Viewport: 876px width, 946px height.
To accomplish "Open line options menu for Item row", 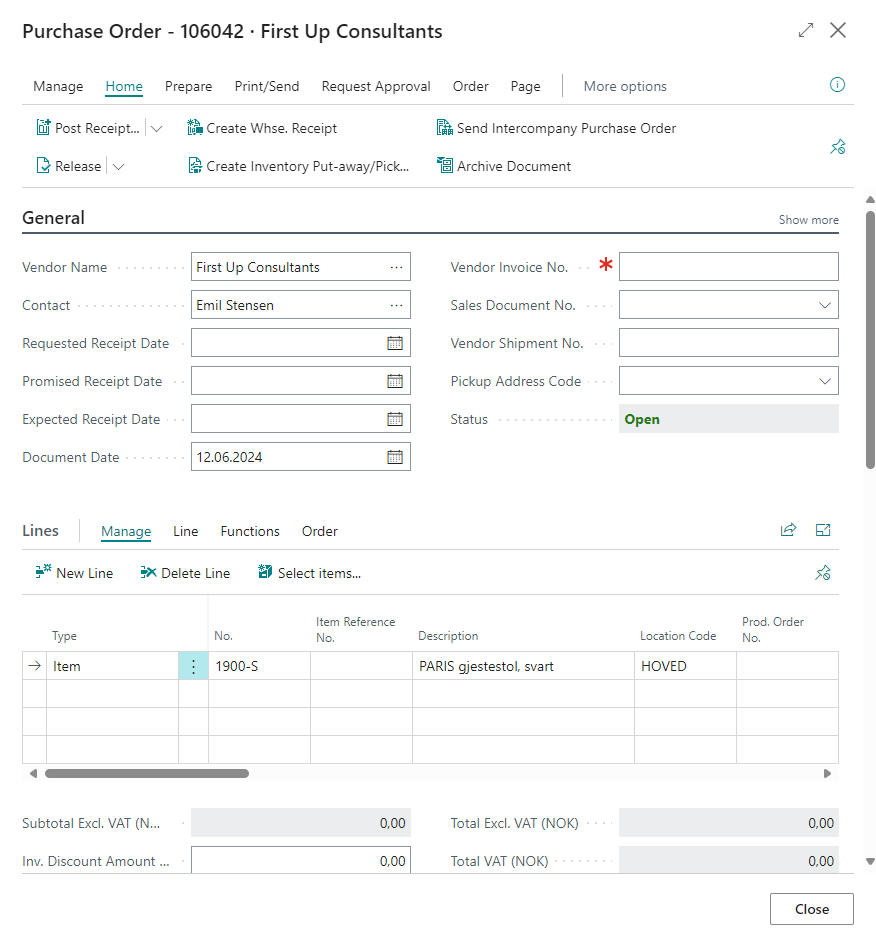I will coord(193,666).
